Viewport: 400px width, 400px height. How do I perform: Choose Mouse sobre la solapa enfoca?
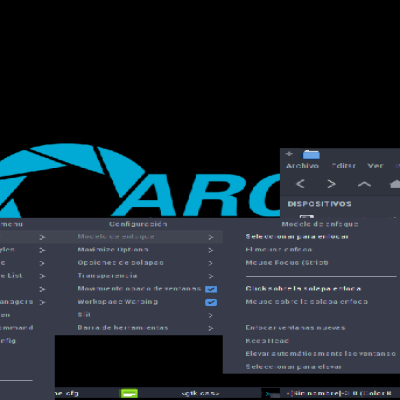(306, 302)
